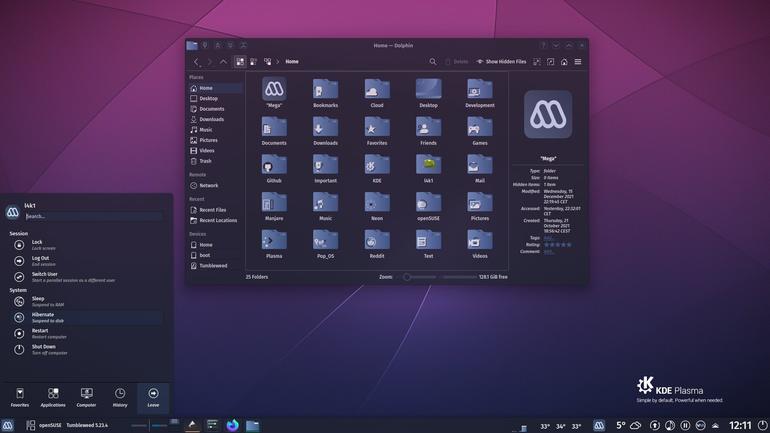Open weather widget showing 5°
The width and height of the screenshot is (770, 433).
point(629,425)
